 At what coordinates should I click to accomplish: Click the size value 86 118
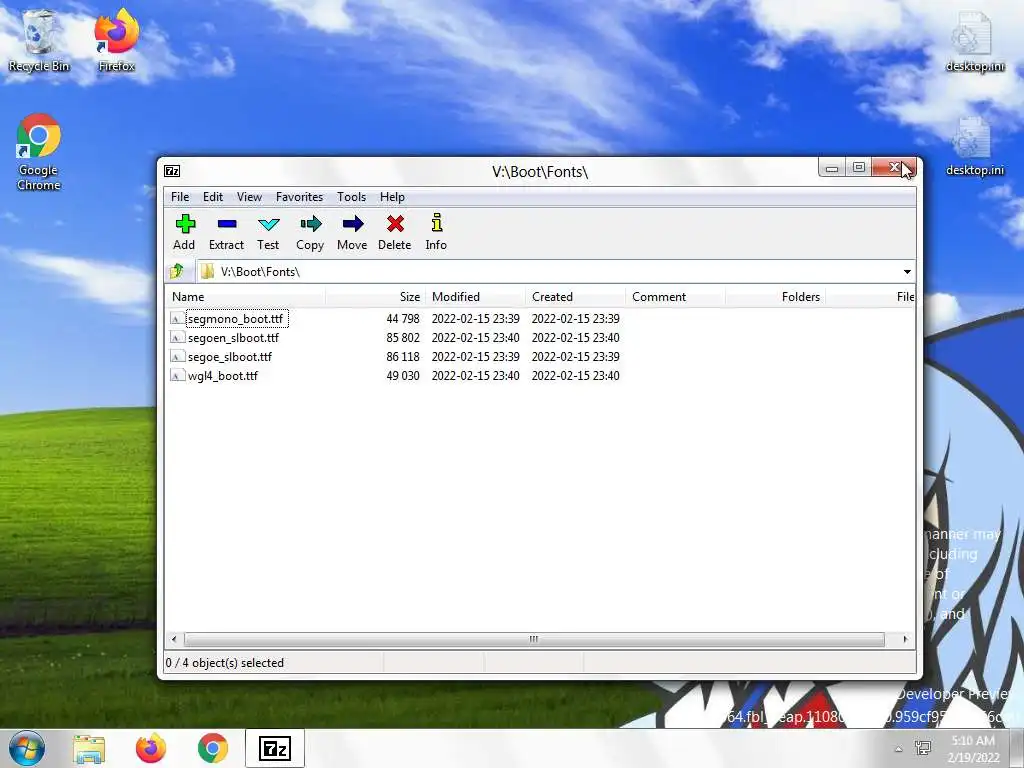[x=403, y=357]
